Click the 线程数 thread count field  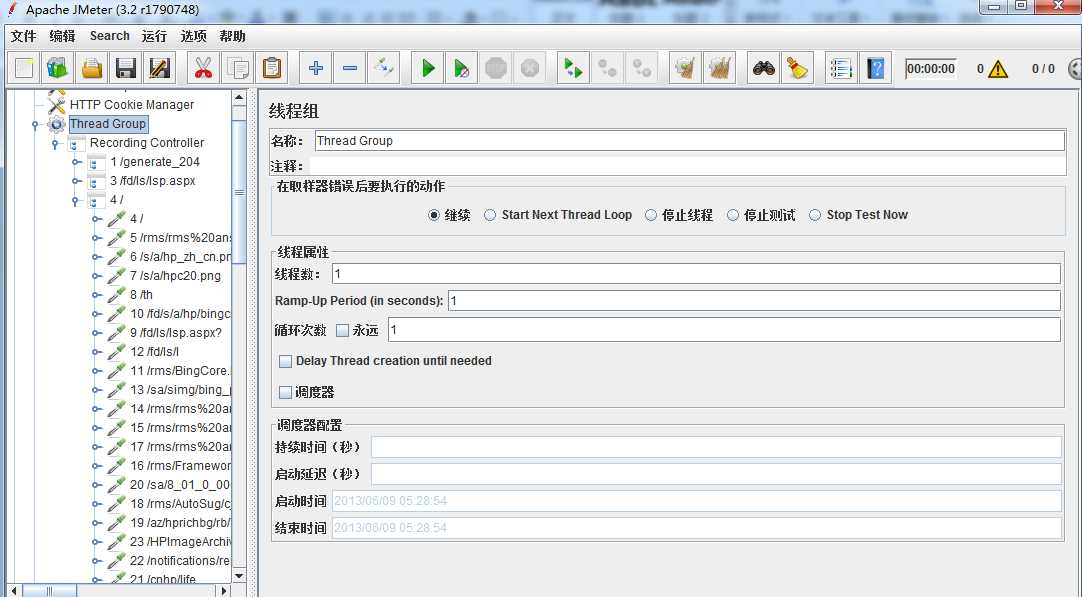pyautogui.click(x=696, y=274)
